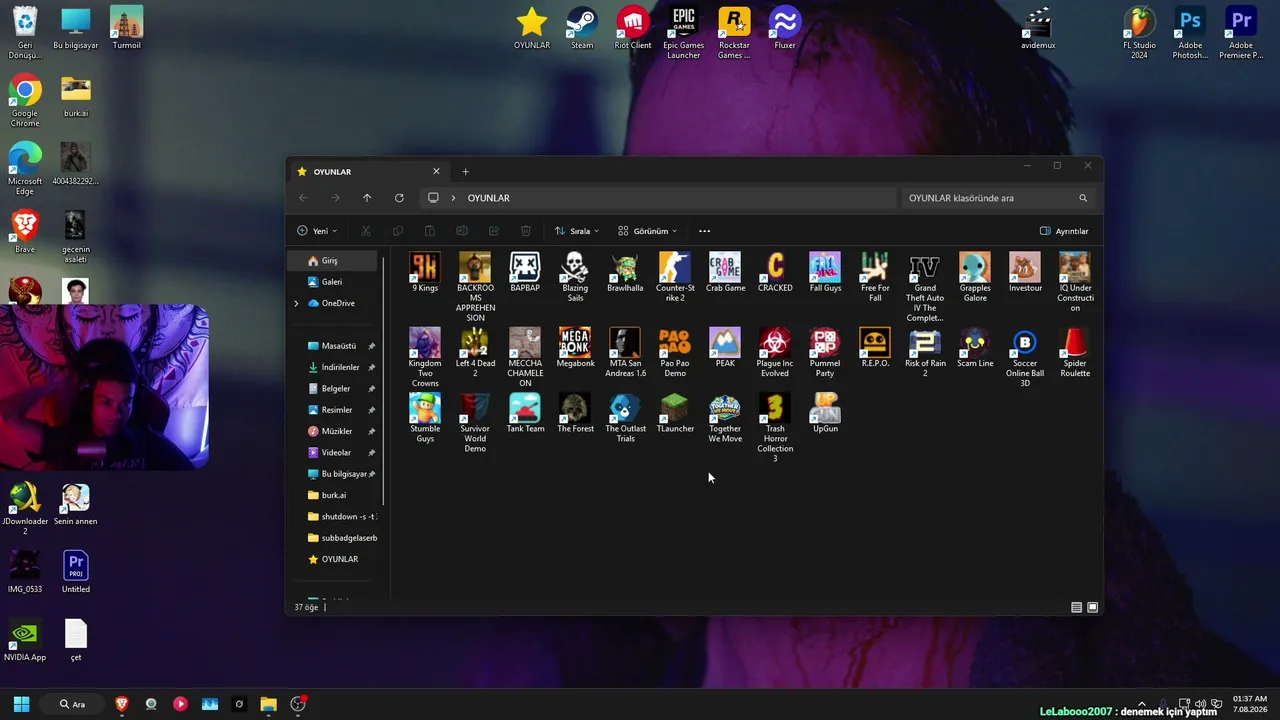
Task: Select the FL Studio 2024 desktop icon
Action: tap(1139, 33)
